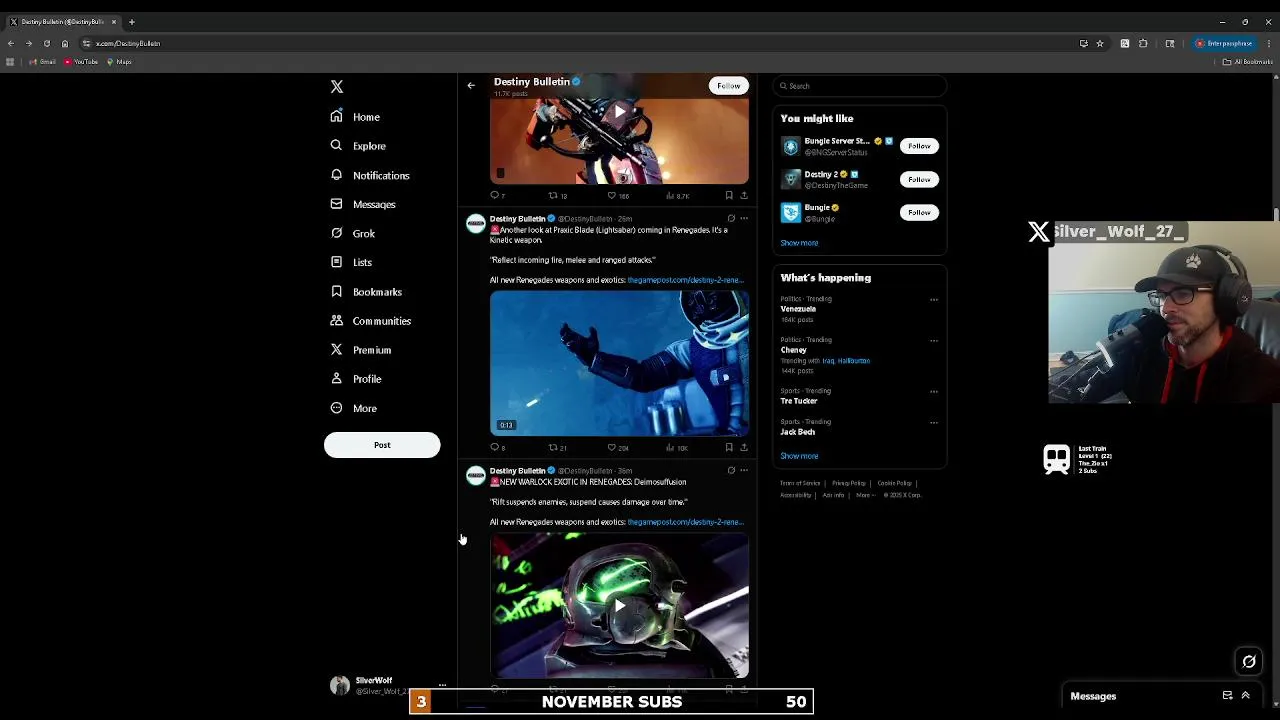The width and height of the screenshot is (1280, 720).
Task: Open thegamepost link in Warlock exotic post
Action: pyautogui.click(x=685, y=522)
